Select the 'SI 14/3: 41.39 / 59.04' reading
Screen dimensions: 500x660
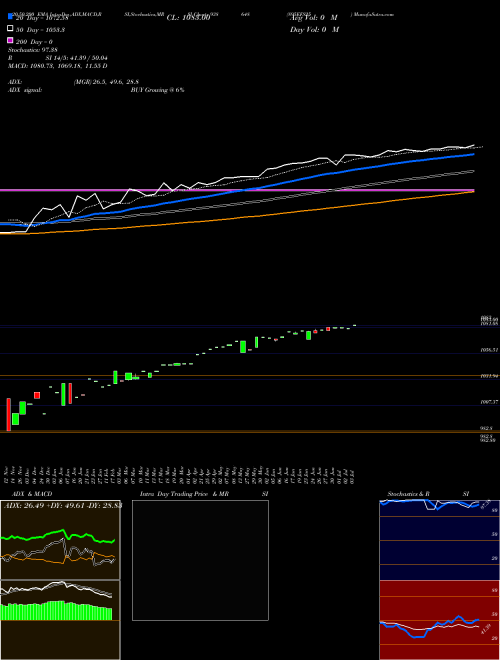pyautogui.click(x=77, y=58)
